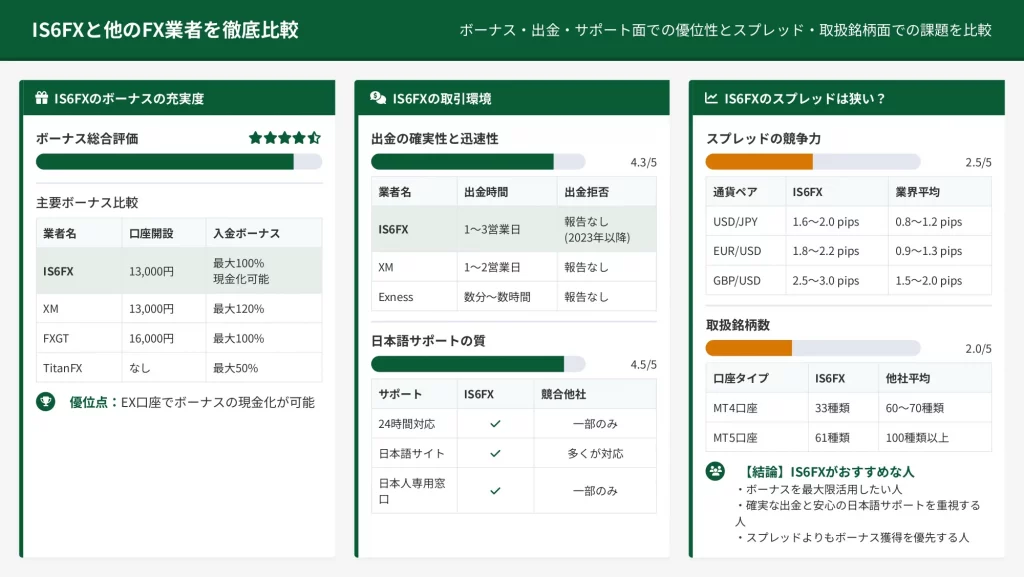Select the 業界平均 column header
This screenshot has width=1024, height=577.
coord(917,192)
